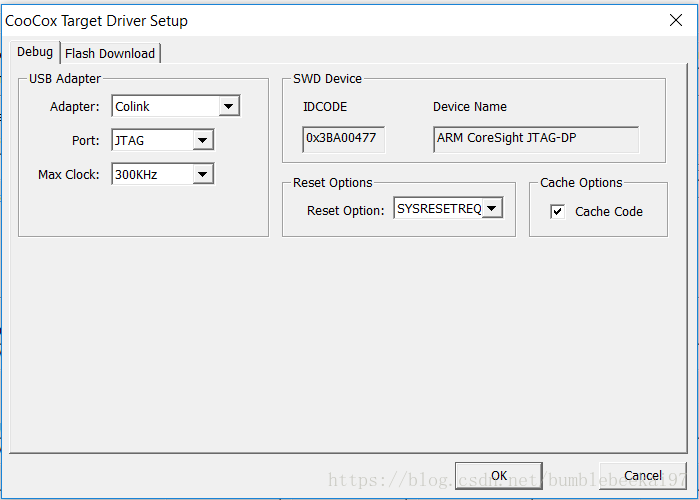699x500 pixels.
Task: Toggle the Cache Code checkbox
Action: coord(557,211)
